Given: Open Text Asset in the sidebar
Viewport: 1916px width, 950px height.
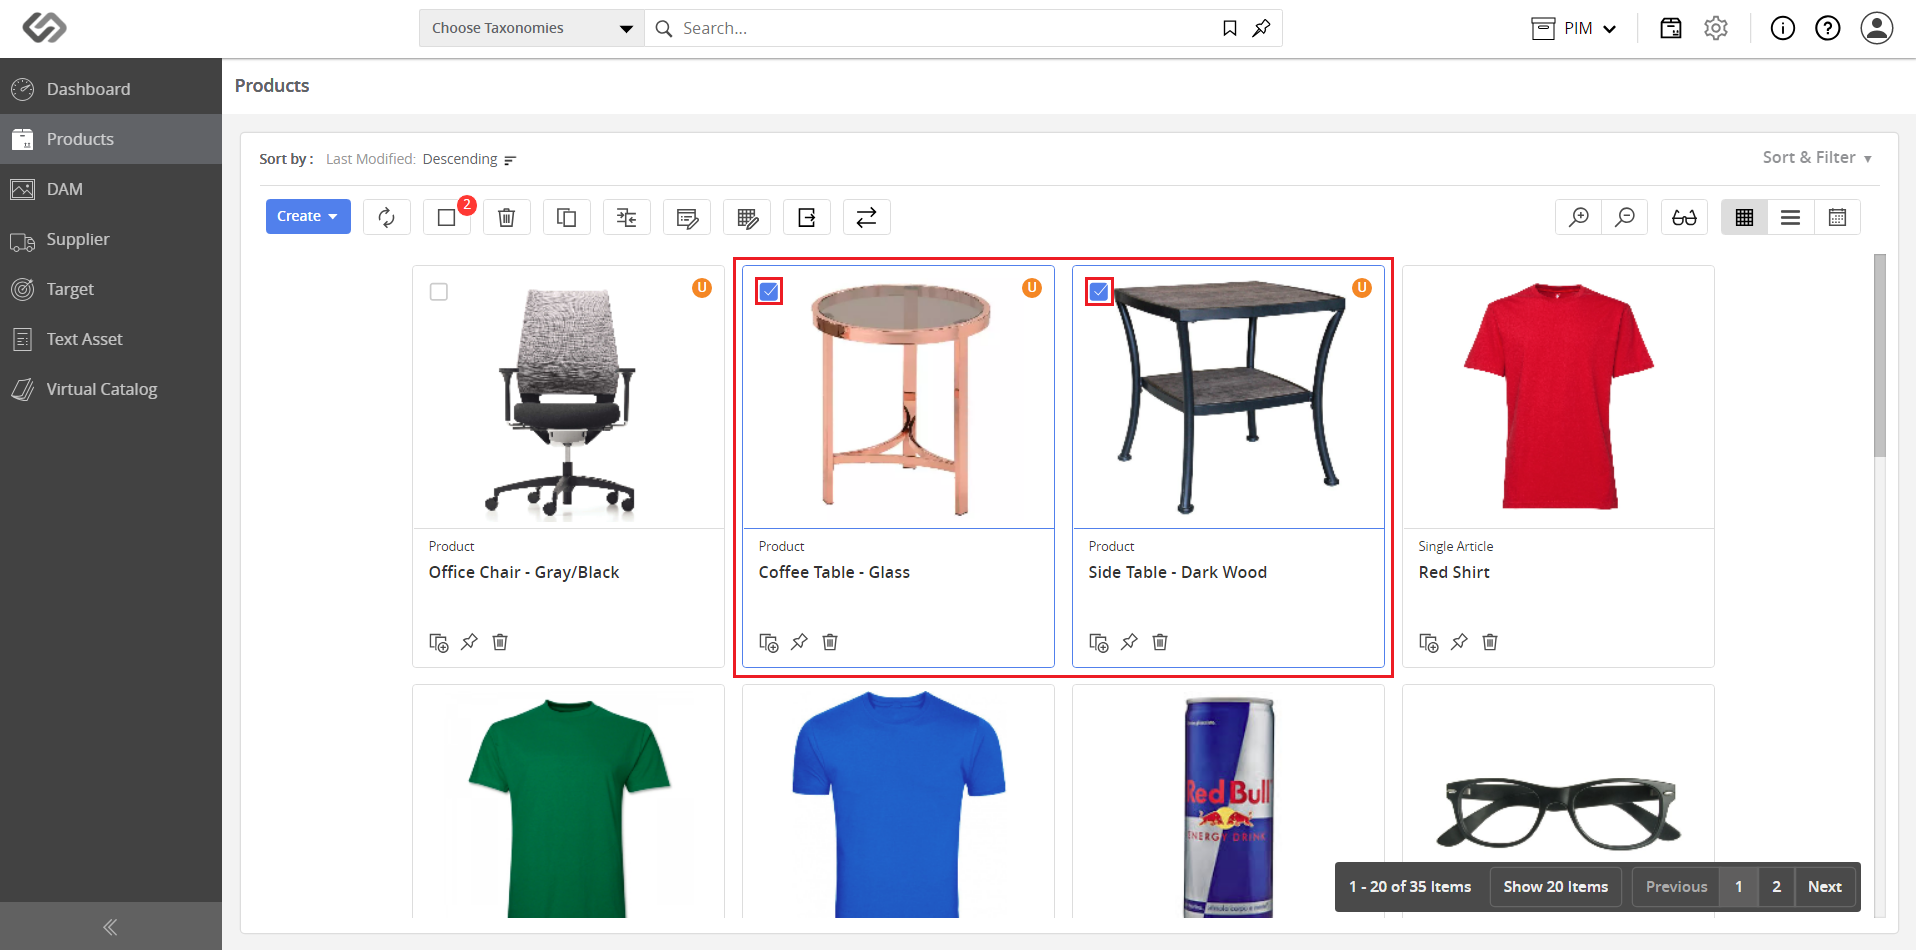Looking at the screenshot, I should tap(111, 339).
